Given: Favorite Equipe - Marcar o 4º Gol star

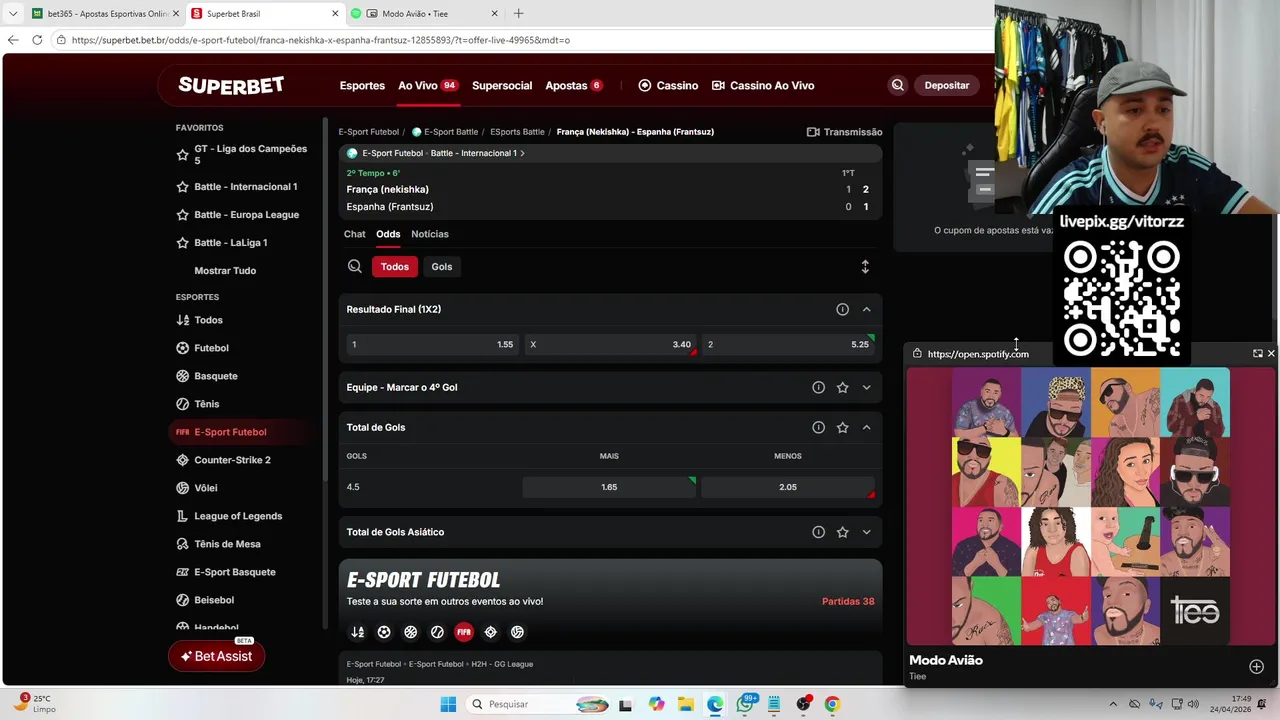Looking at the screenshot, I should click(x=842, y=387).
